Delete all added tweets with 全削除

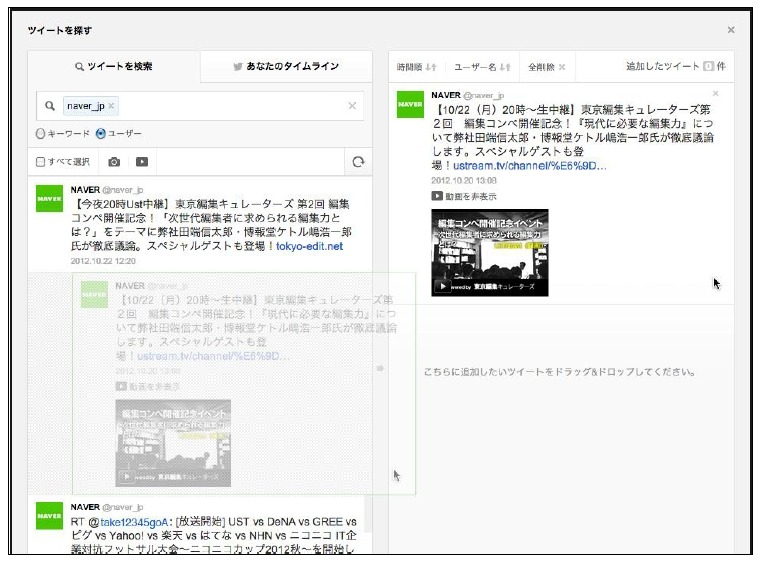tap(546, 67)
